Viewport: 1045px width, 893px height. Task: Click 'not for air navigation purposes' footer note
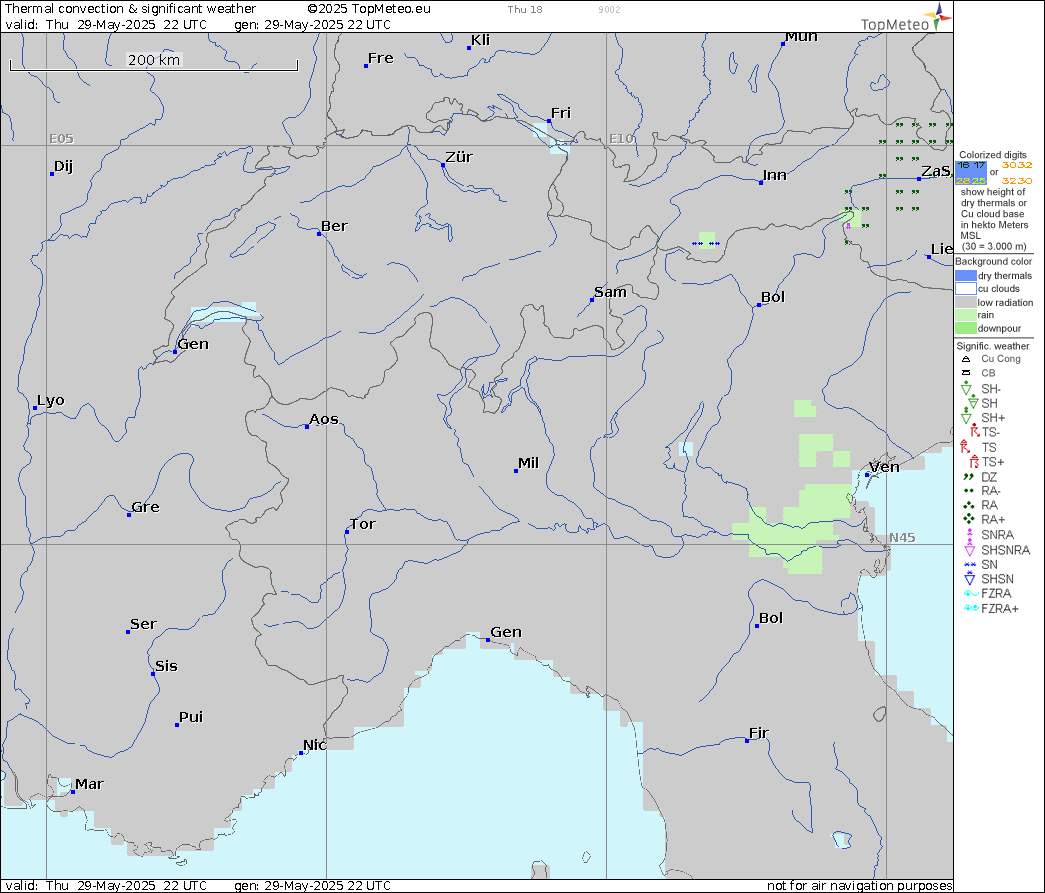pyautogui.click(x=859, y=886)
